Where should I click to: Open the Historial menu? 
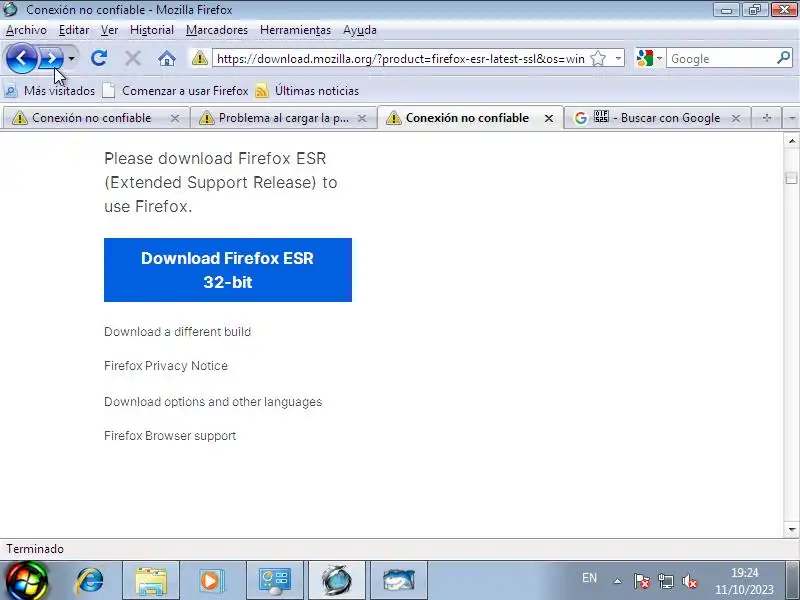[x=152, y=30]
